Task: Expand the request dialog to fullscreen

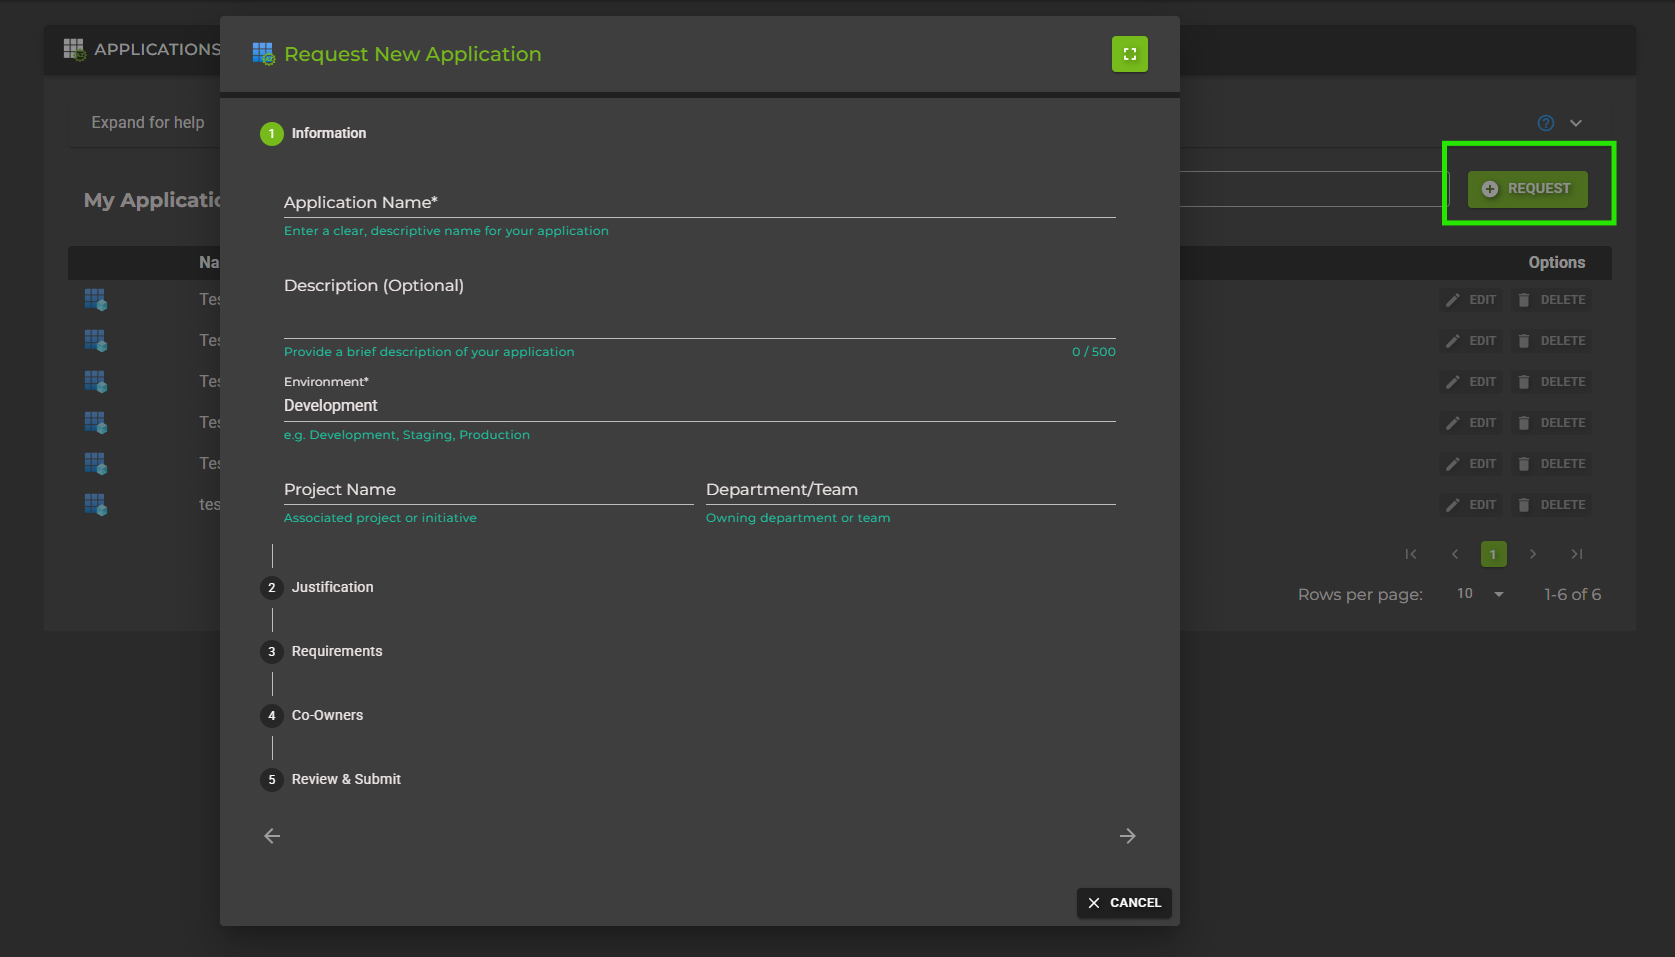Action: (1129, 54)
